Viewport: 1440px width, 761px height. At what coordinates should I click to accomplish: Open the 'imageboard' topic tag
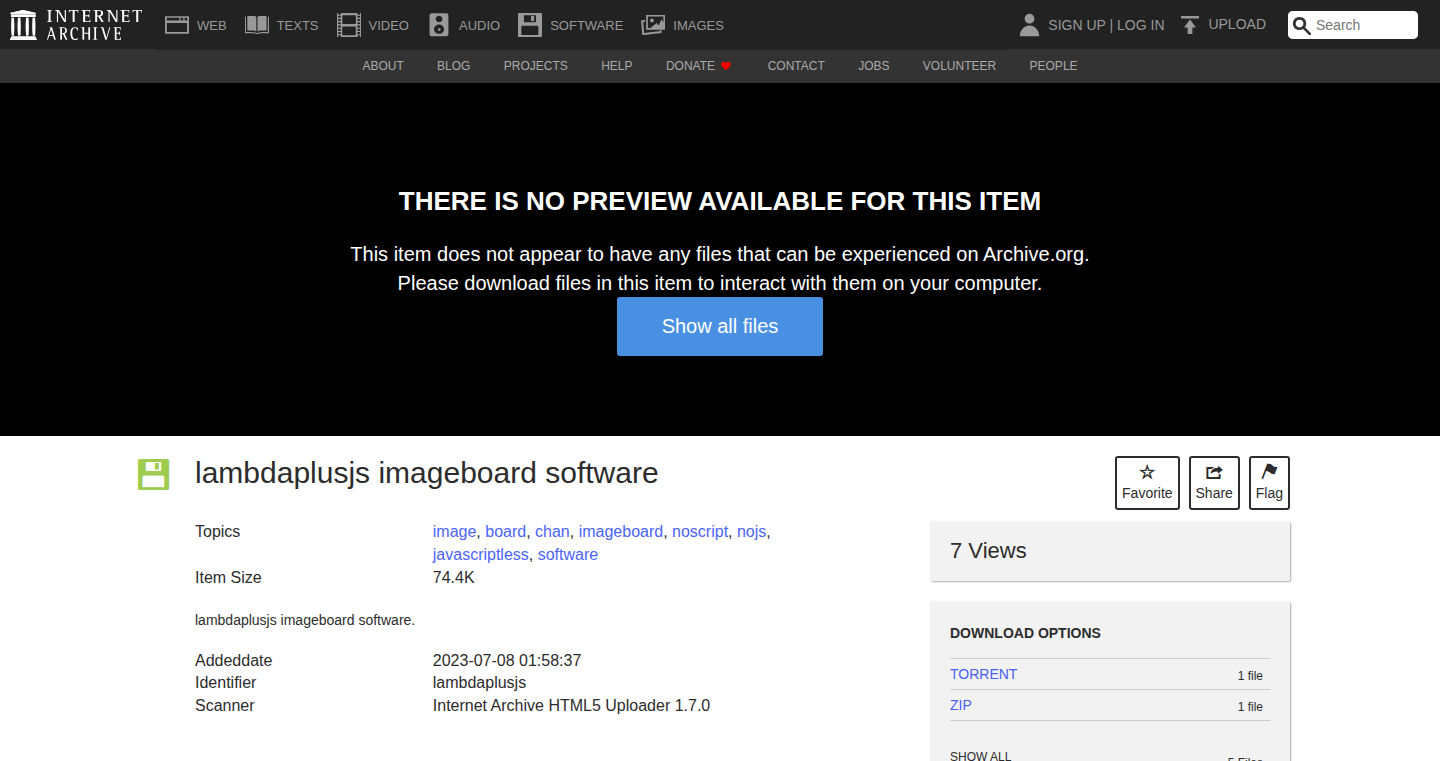tap(620, 532)
